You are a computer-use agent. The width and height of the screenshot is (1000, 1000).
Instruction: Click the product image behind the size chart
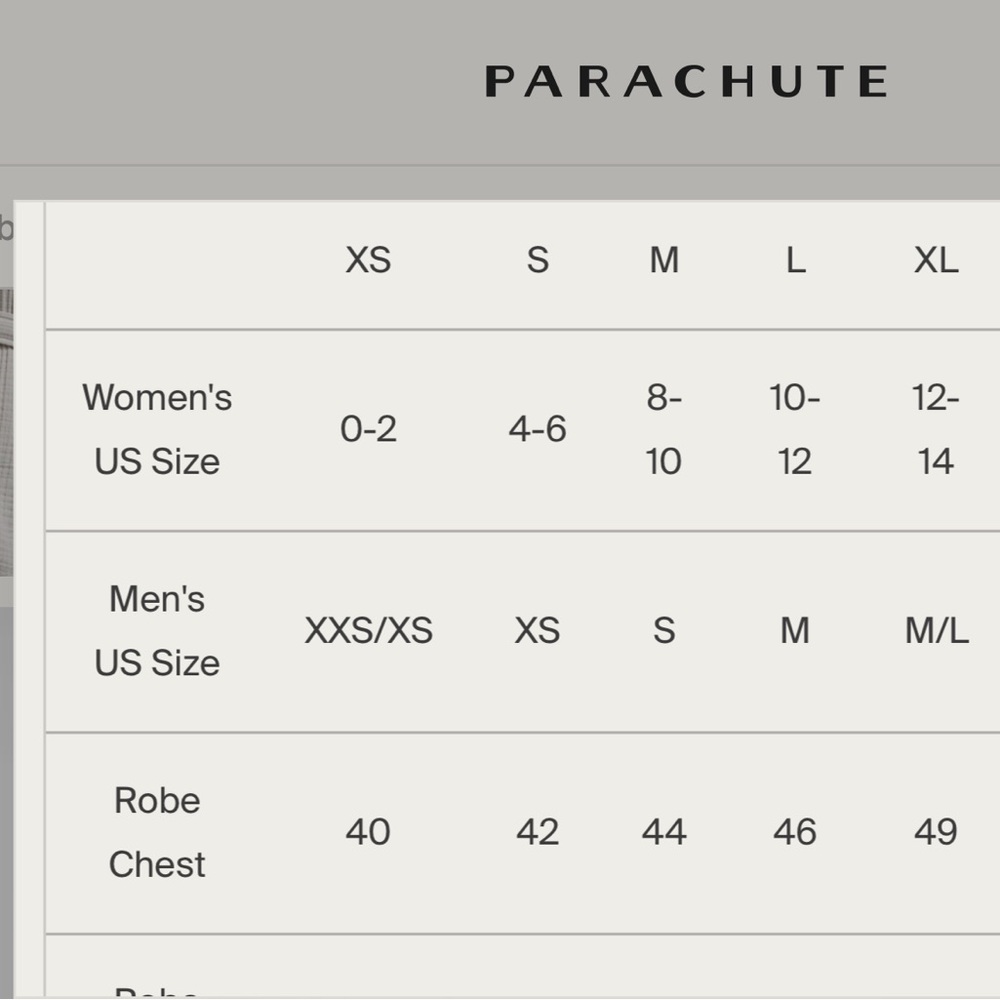coord(6,432)
